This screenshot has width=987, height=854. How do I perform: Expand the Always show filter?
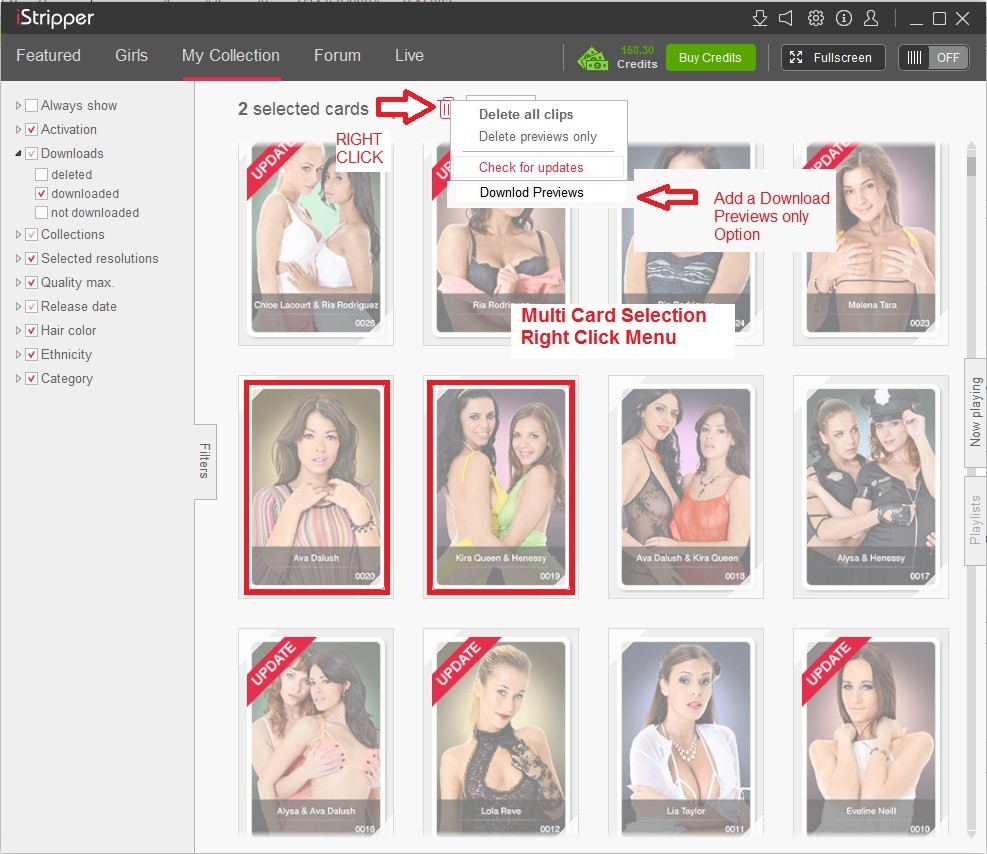[x=18, y=105]
